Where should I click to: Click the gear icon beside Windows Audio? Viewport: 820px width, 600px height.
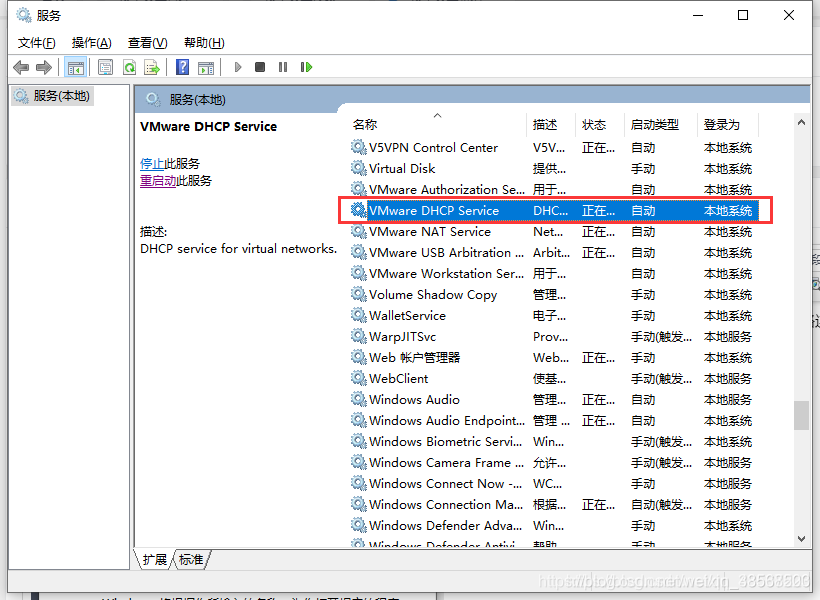coord(359,399)
